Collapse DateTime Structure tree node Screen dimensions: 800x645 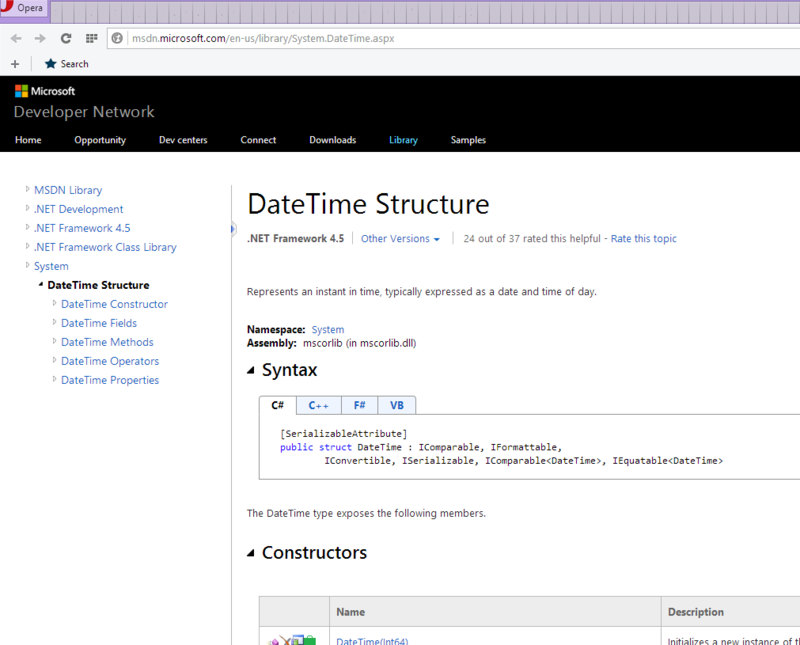coord(41,284)
